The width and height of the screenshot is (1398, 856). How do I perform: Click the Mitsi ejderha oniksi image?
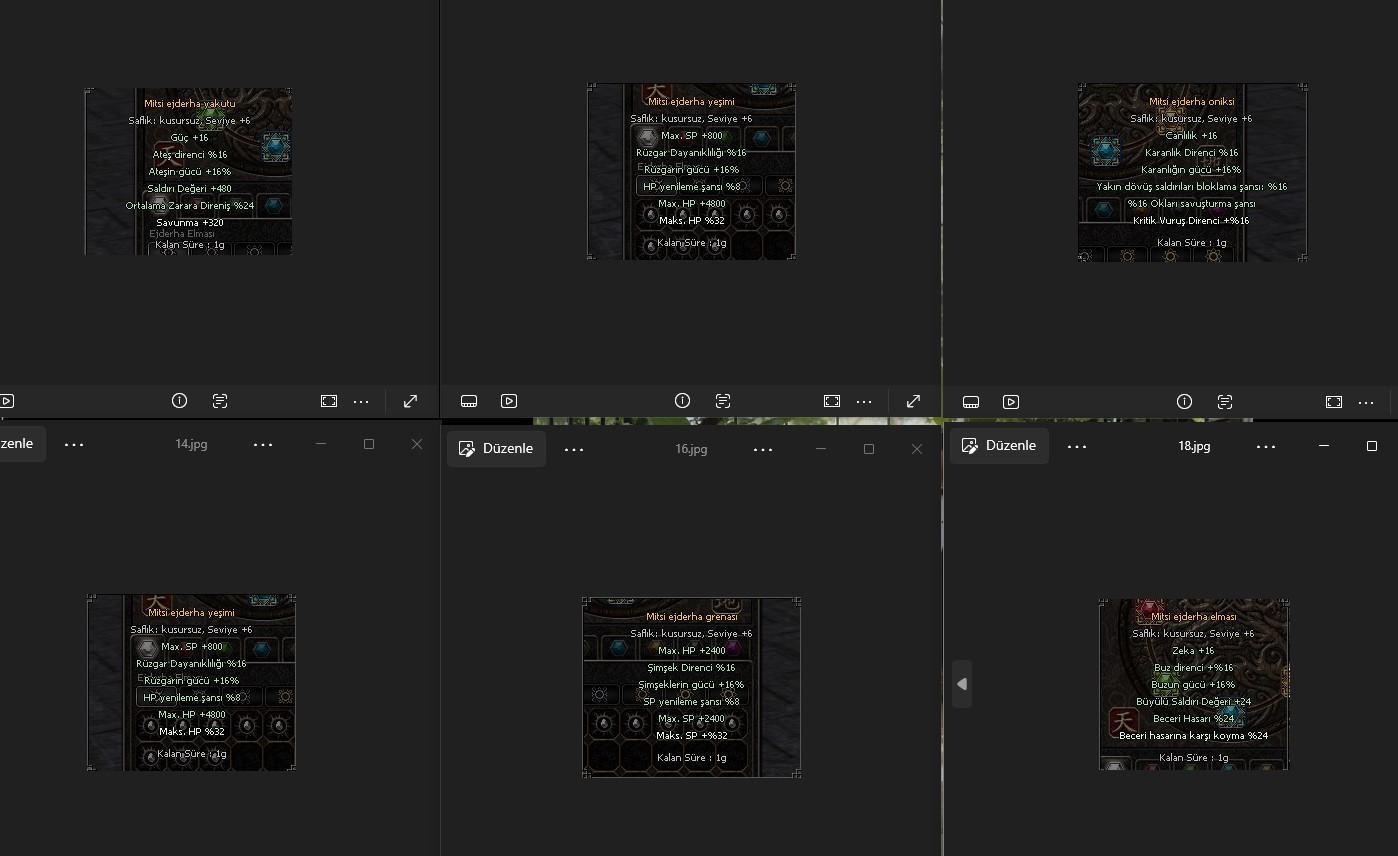[x=1192, y=172]
